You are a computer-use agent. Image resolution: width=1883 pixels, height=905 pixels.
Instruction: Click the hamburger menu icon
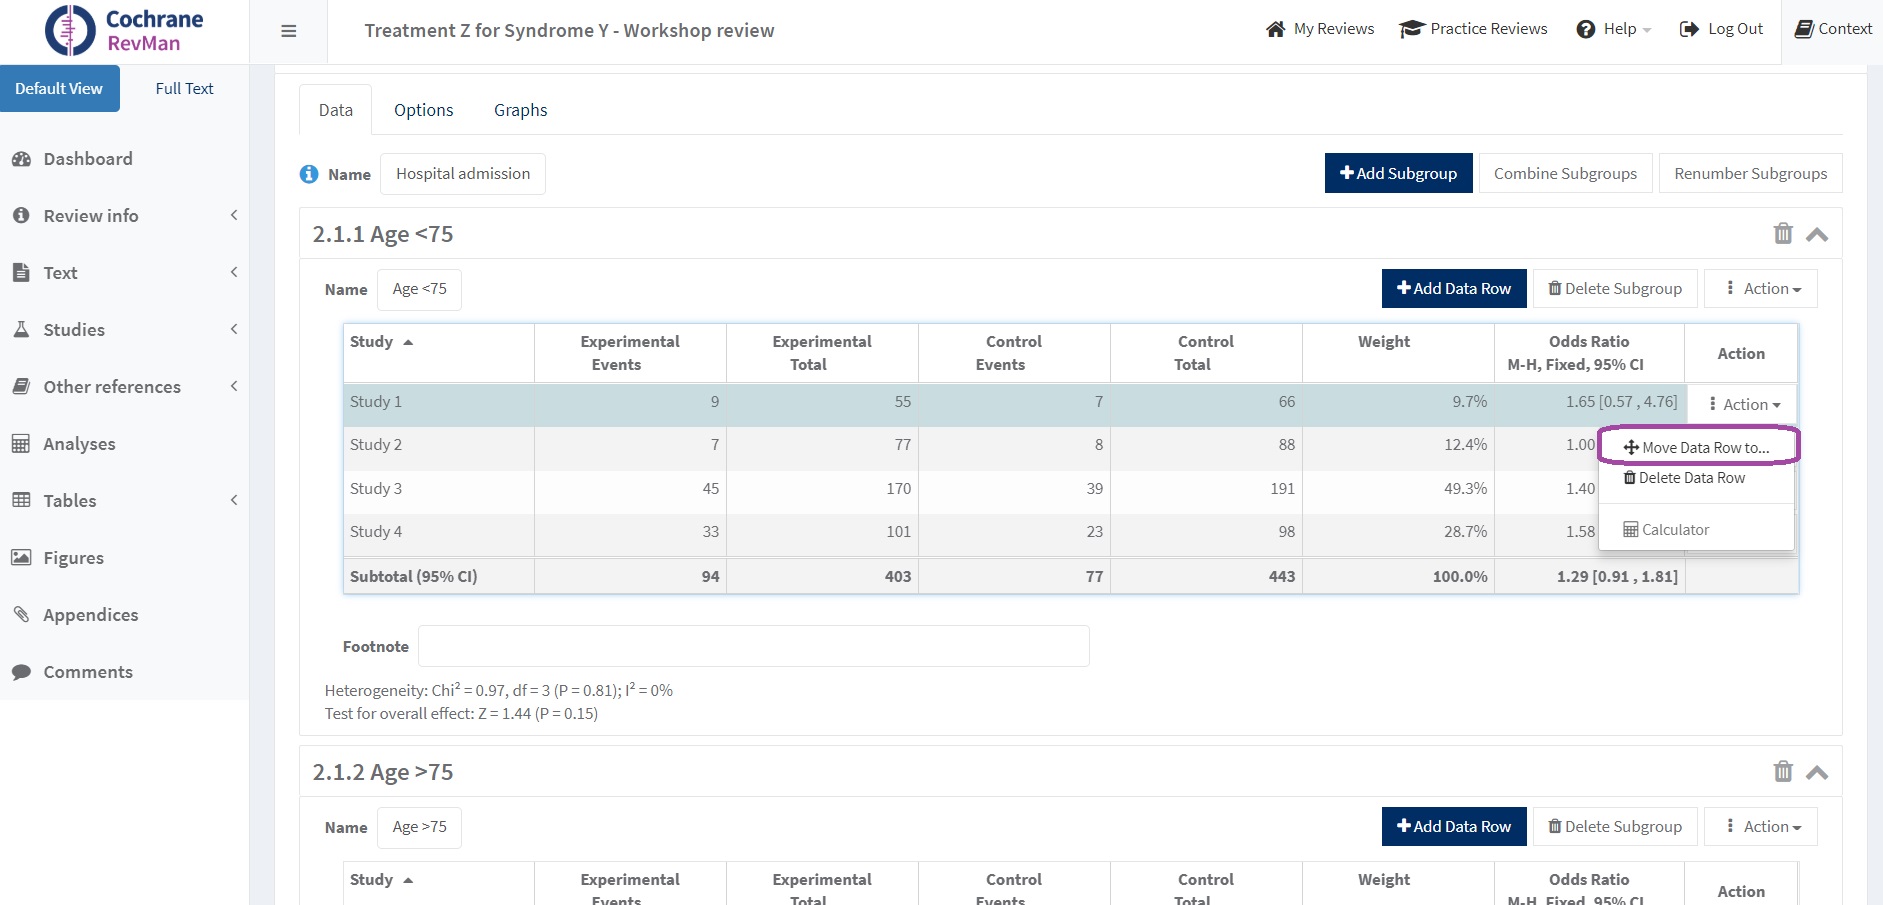point(288,31)
